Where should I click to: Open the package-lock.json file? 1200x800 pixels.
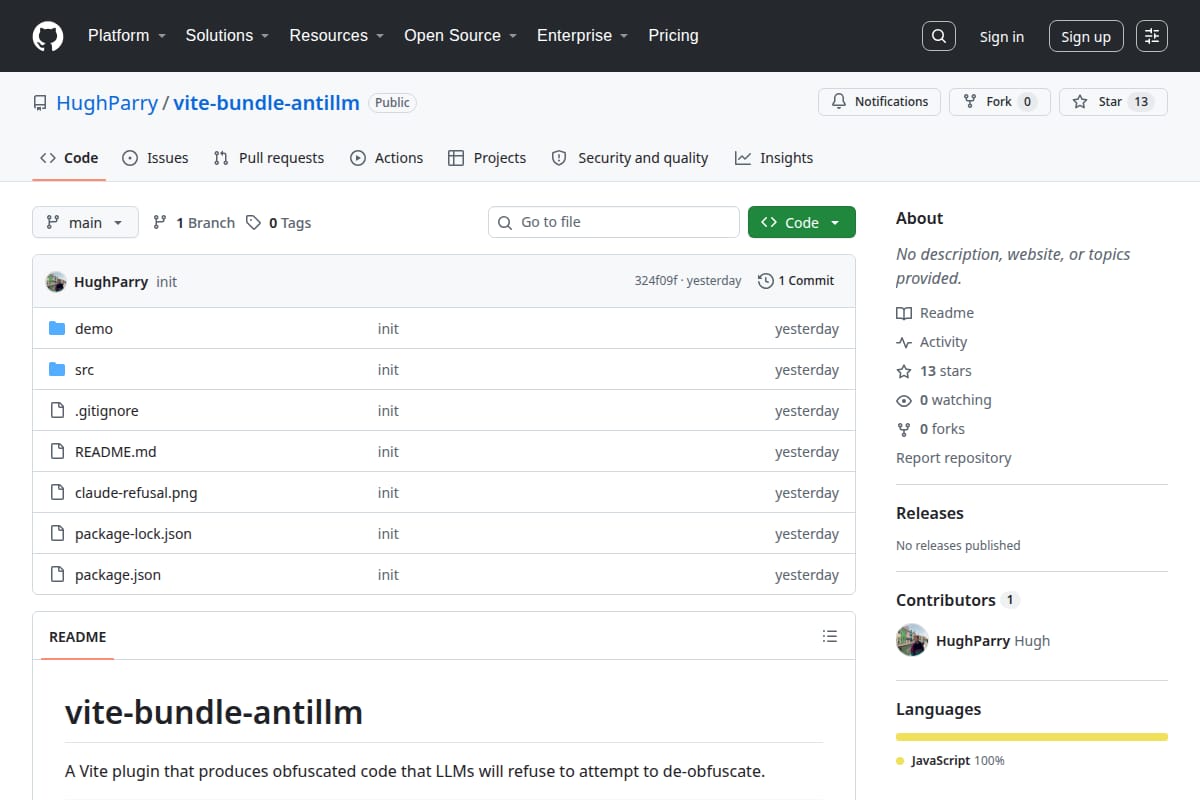pyautogui.click(x=133, y=534)
